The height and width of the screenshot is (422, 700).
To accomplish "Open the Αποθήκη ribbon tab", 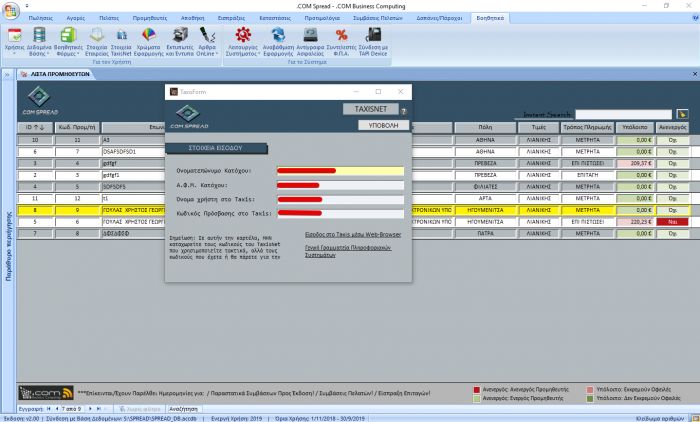I will pyautogui.click(x=192, y=18).
